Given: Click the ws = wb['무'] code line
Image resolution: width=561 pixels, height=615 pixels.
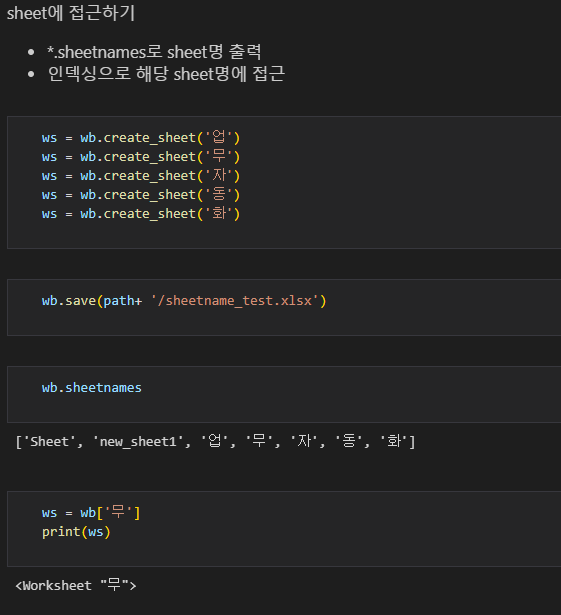Looking at the screenshot, I should [x=91, y=513].
